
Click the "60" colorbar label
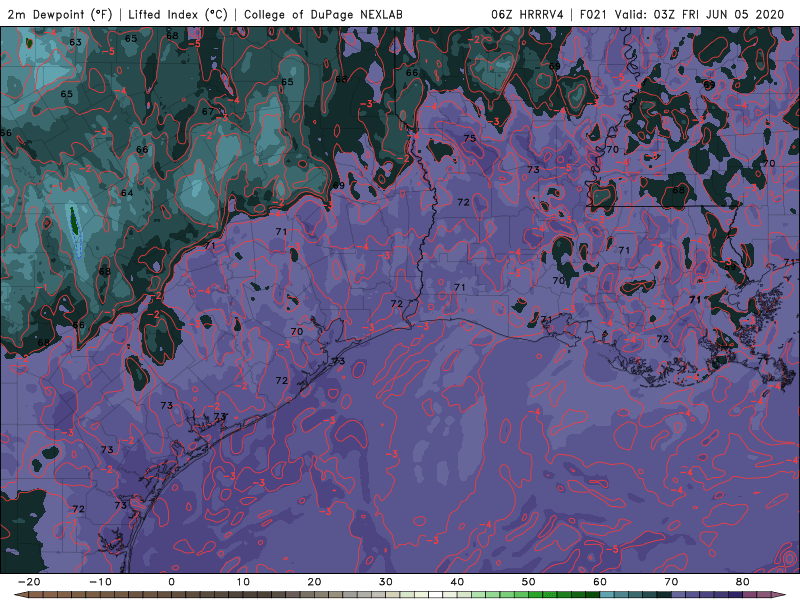pos(600,582)
